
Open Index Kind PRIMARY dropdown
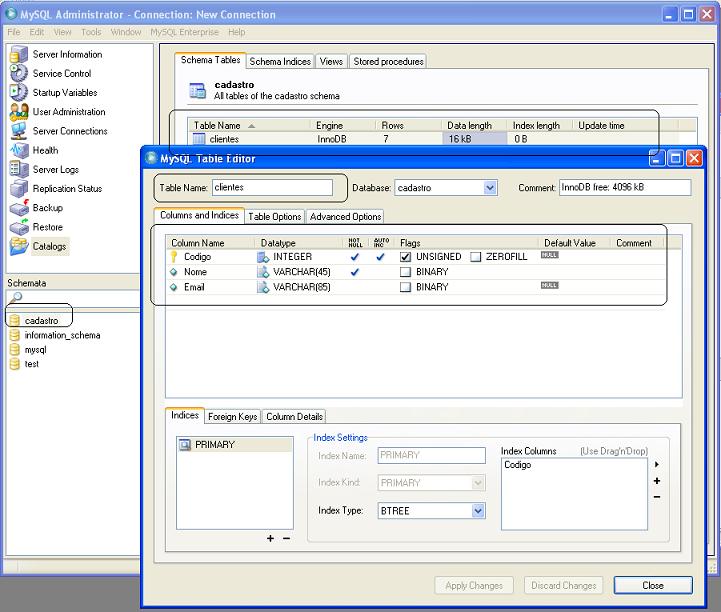point(478,483)
